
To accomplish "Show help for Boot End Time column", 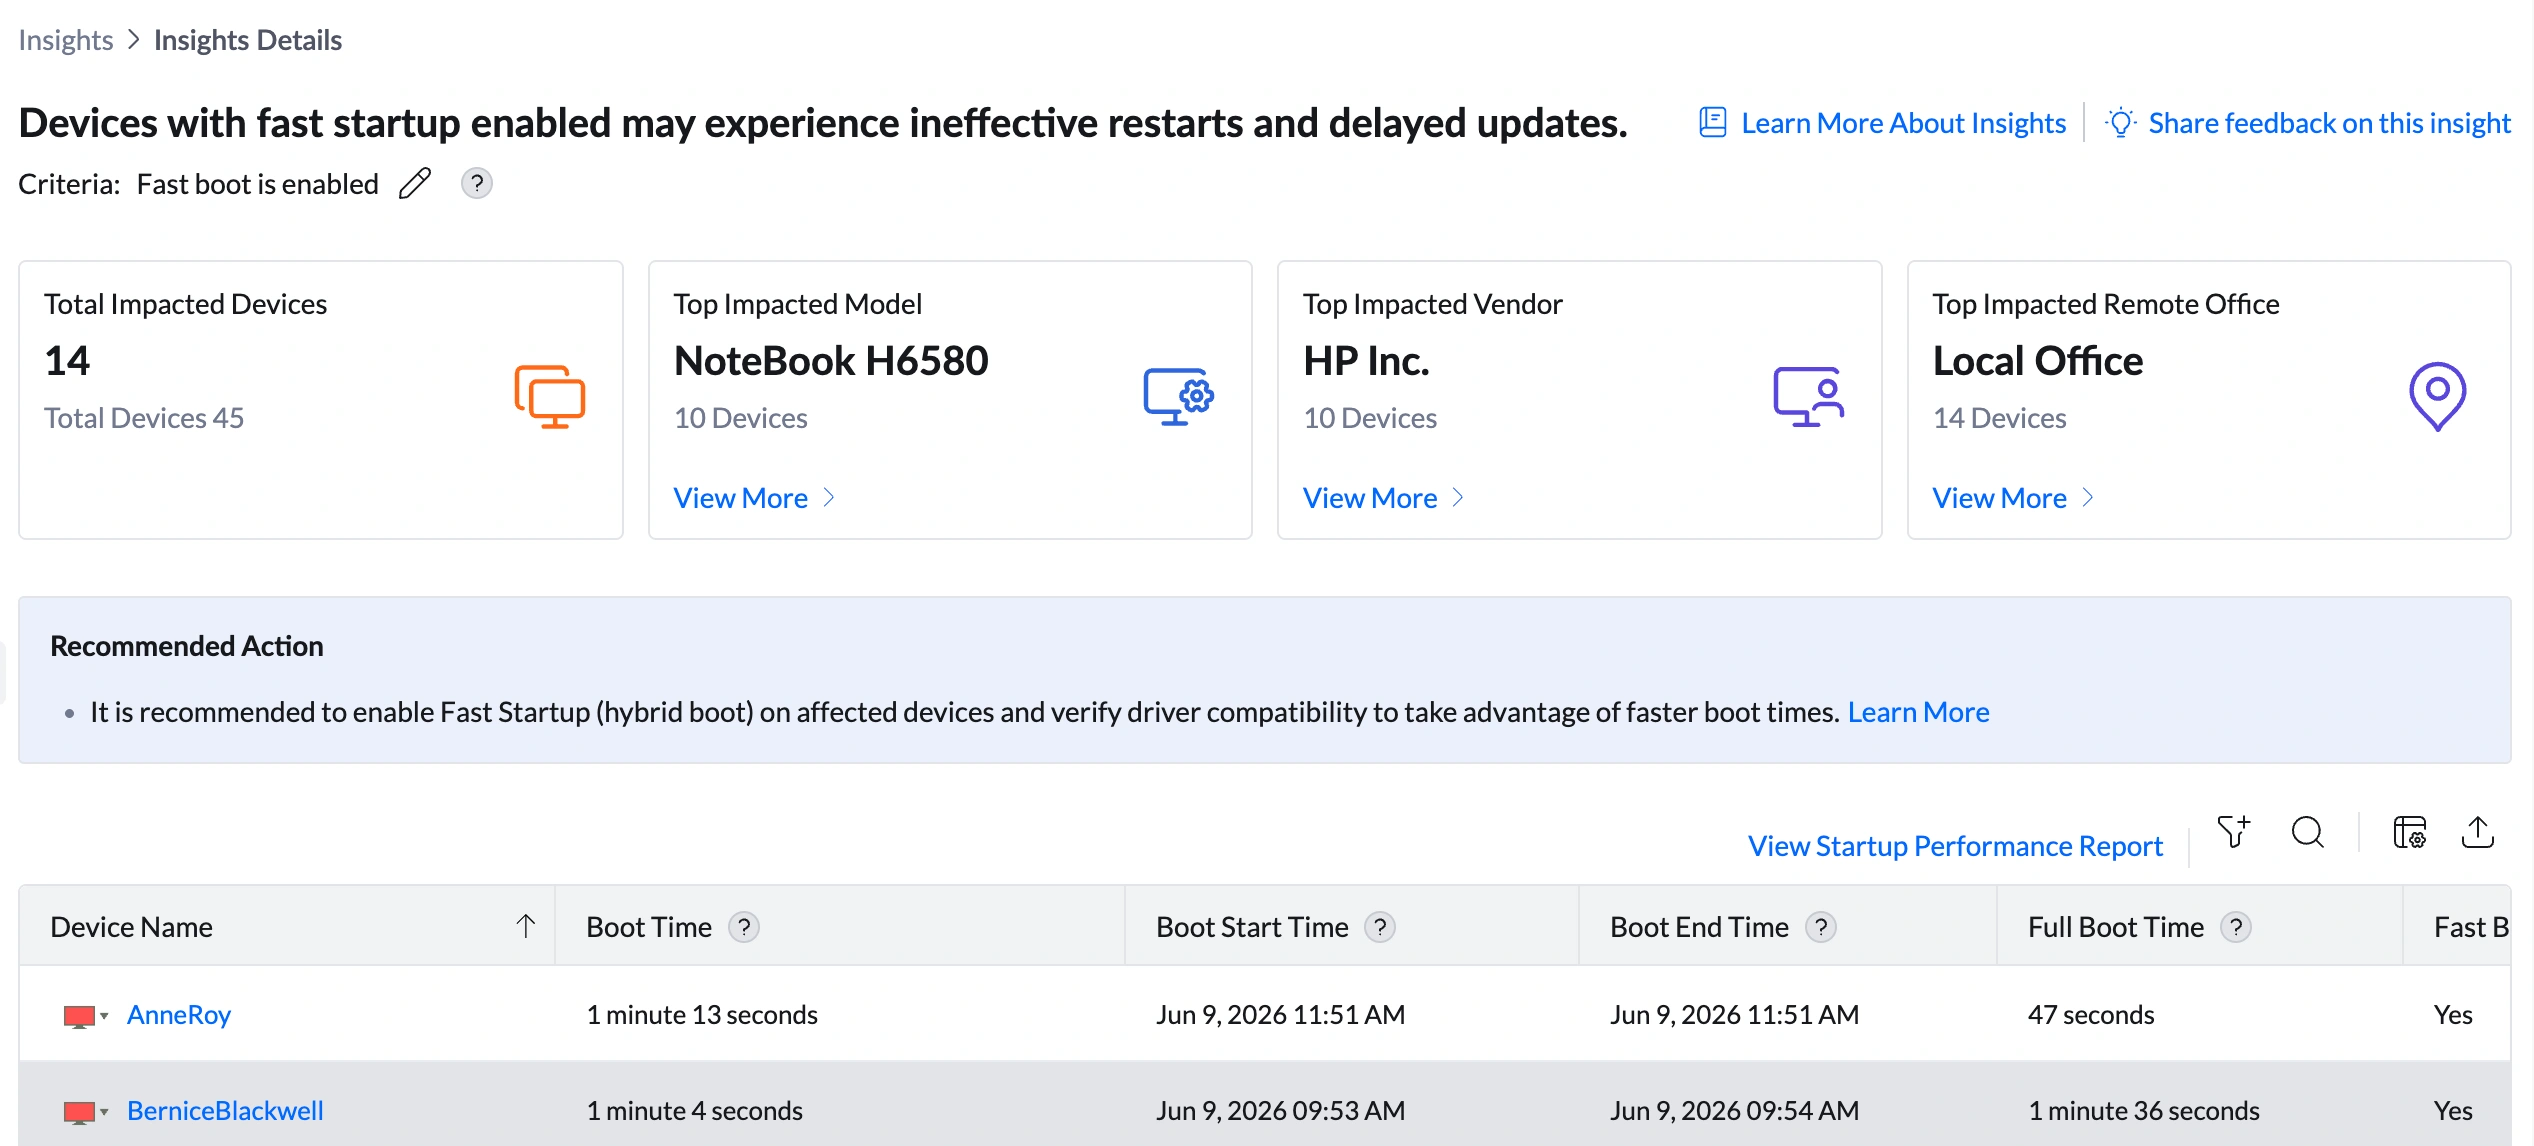I will 1821,927.
